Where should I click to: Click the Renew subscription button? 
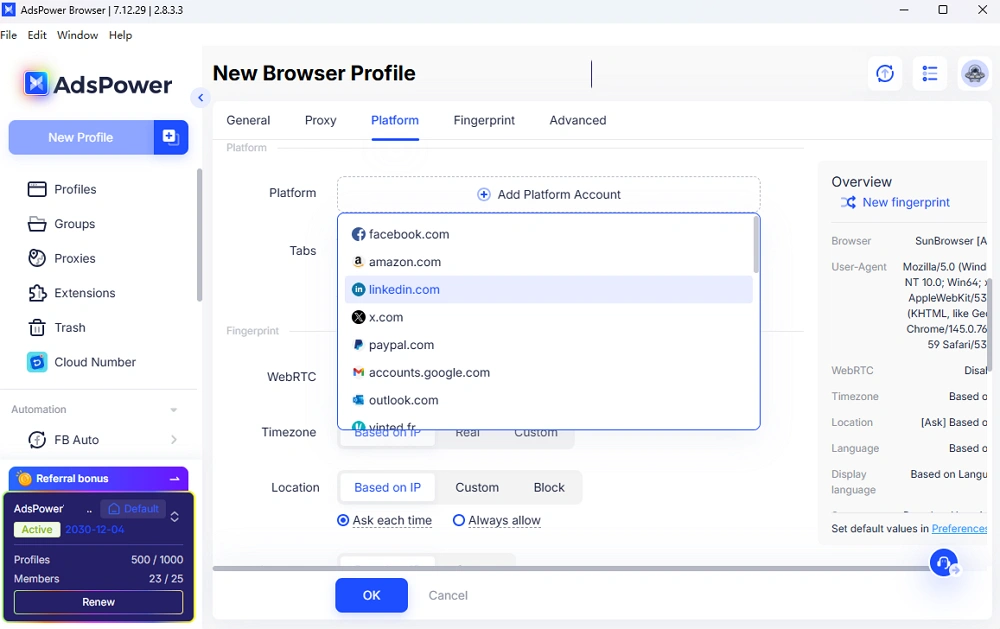point(98,602)
